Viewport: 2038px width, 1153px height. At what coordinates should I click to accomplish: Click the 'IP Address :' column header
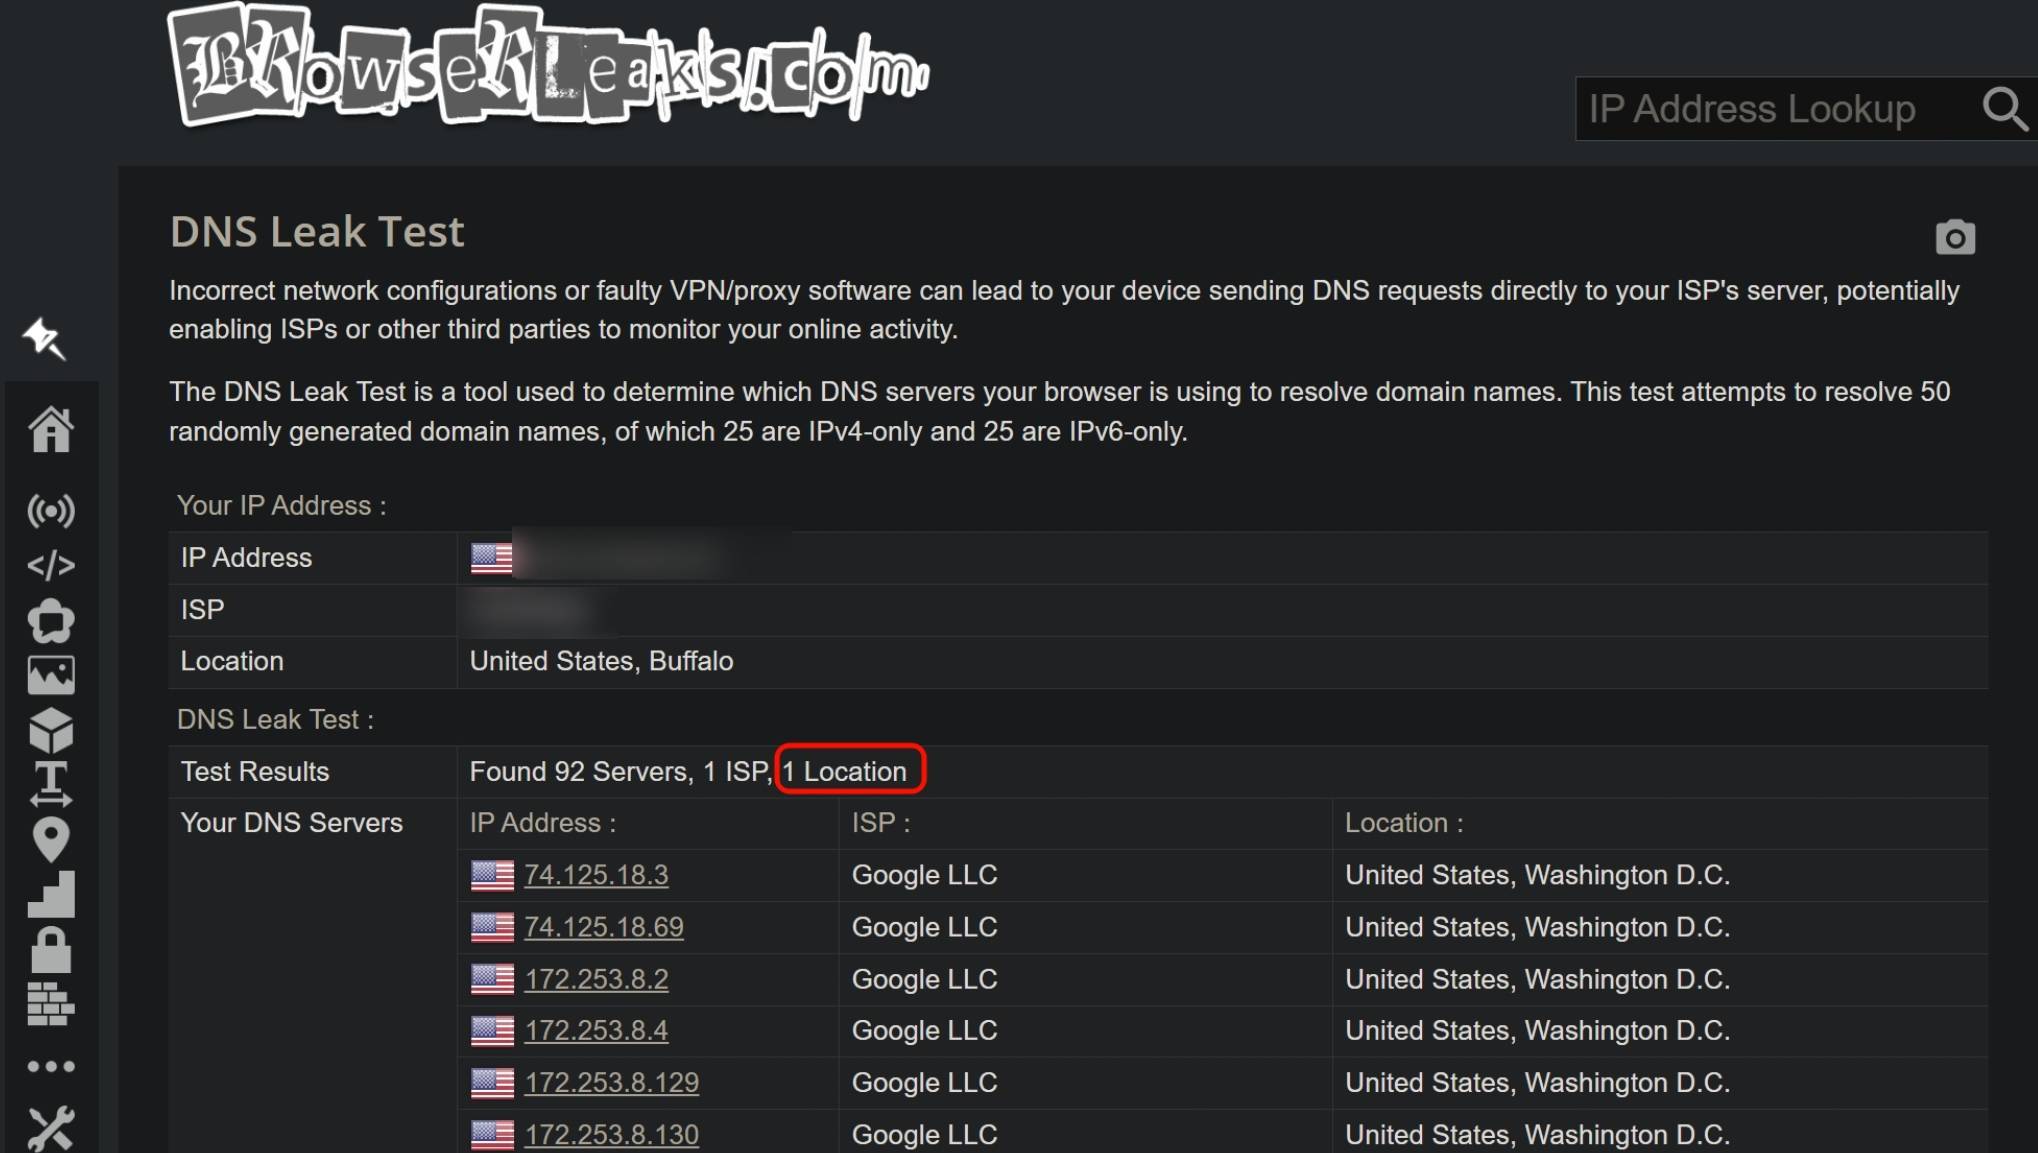[x=543, y=823]
